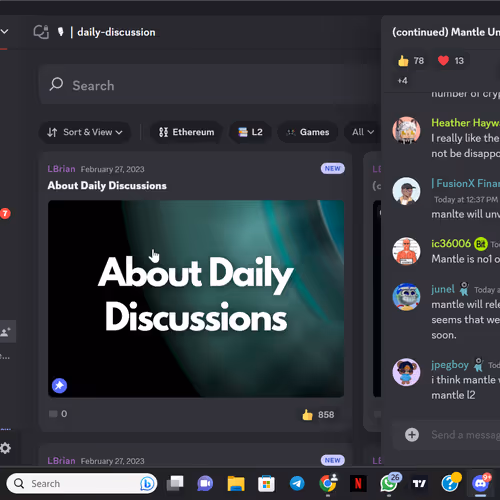Image resolution: width=500 pixels, height=500 pixels.
Task: Open user settings gear icon
Action: tap(5, 448)
